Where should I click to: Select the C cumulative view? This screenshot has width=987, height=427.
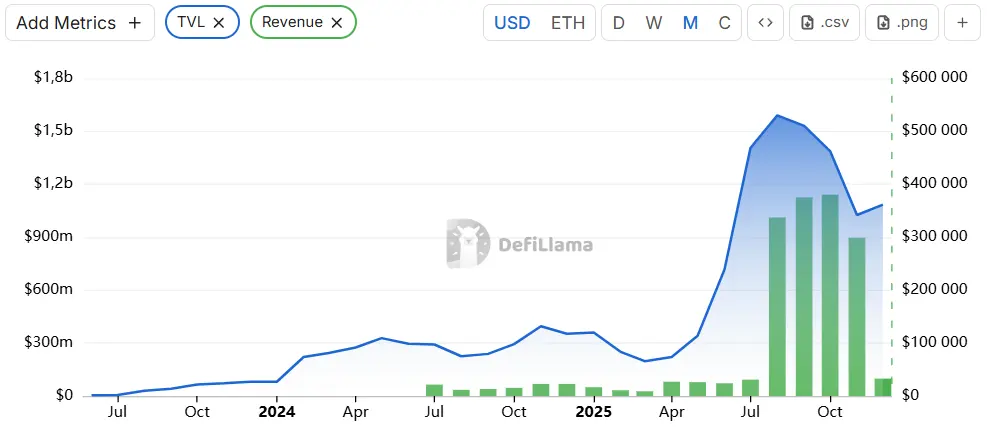tap(725, 23)
